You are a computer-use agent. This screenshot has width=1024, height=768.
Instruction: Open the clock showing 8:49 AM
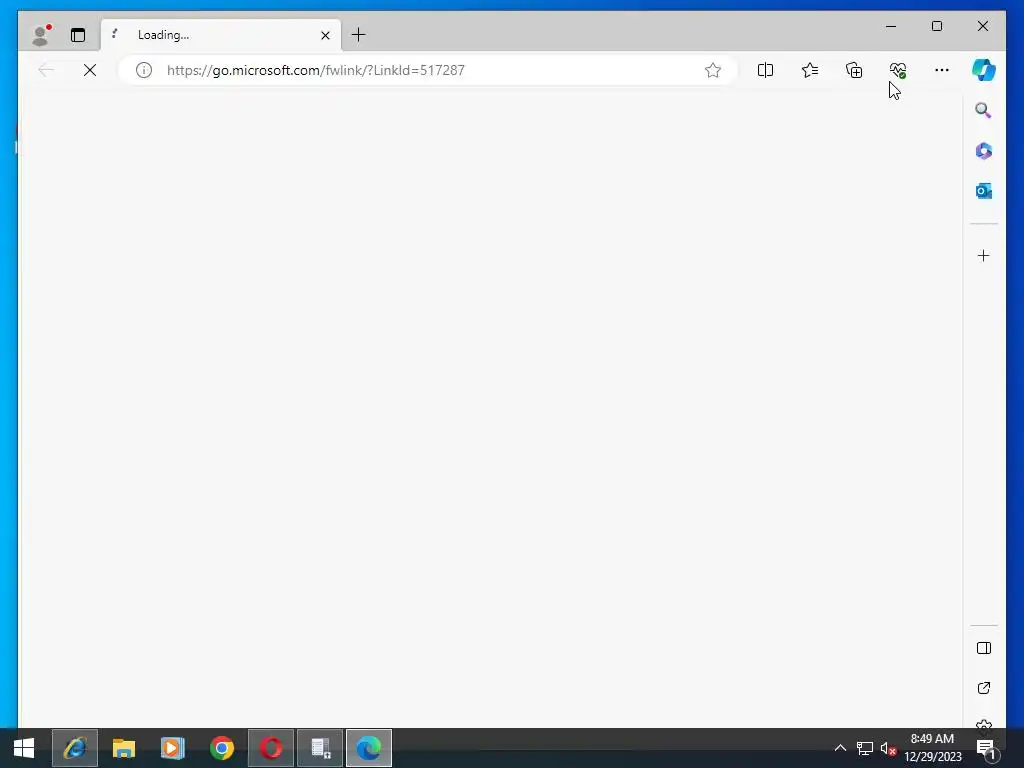[x=933, y=748]
